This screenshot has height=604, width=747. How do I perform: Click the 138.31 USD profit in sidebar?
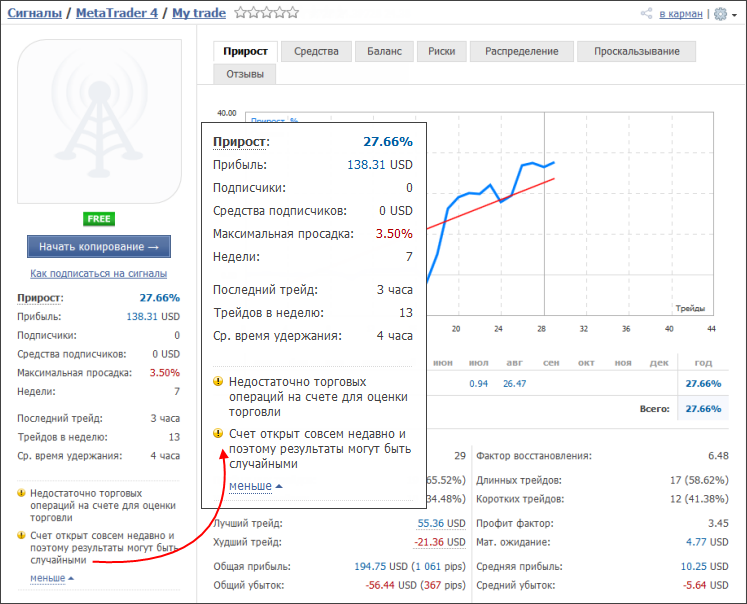pyautogui.click(x=153, y=316)
